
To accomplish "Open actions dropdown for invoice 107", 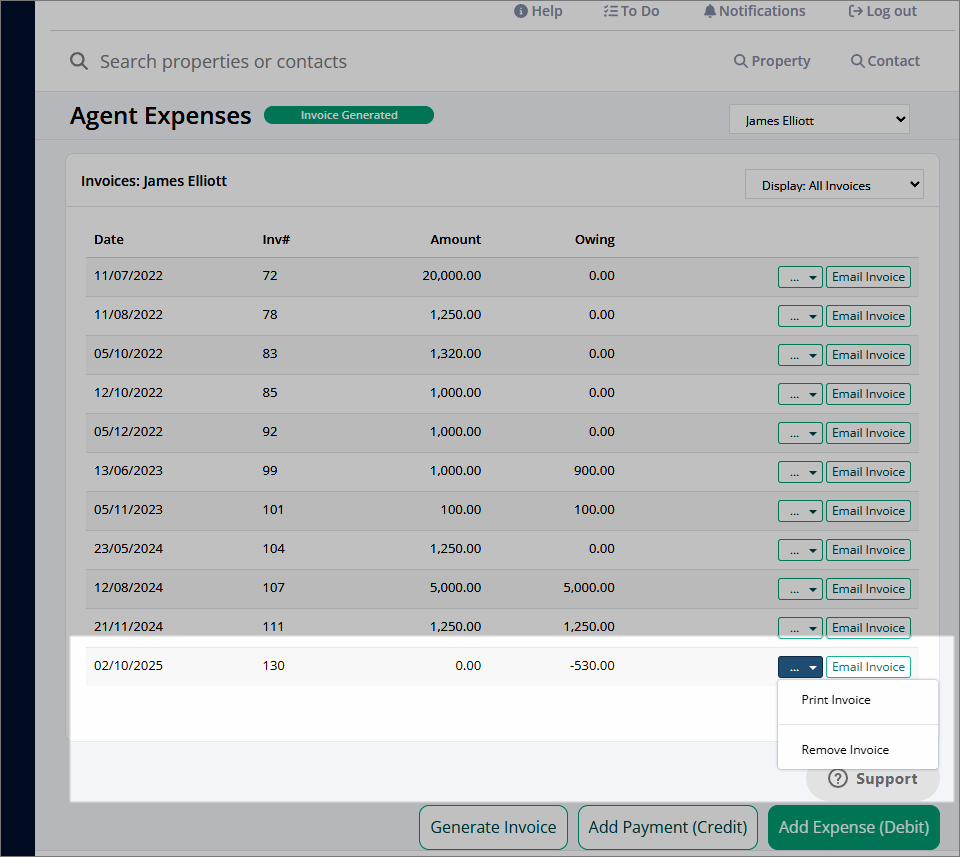I will 800,589.
